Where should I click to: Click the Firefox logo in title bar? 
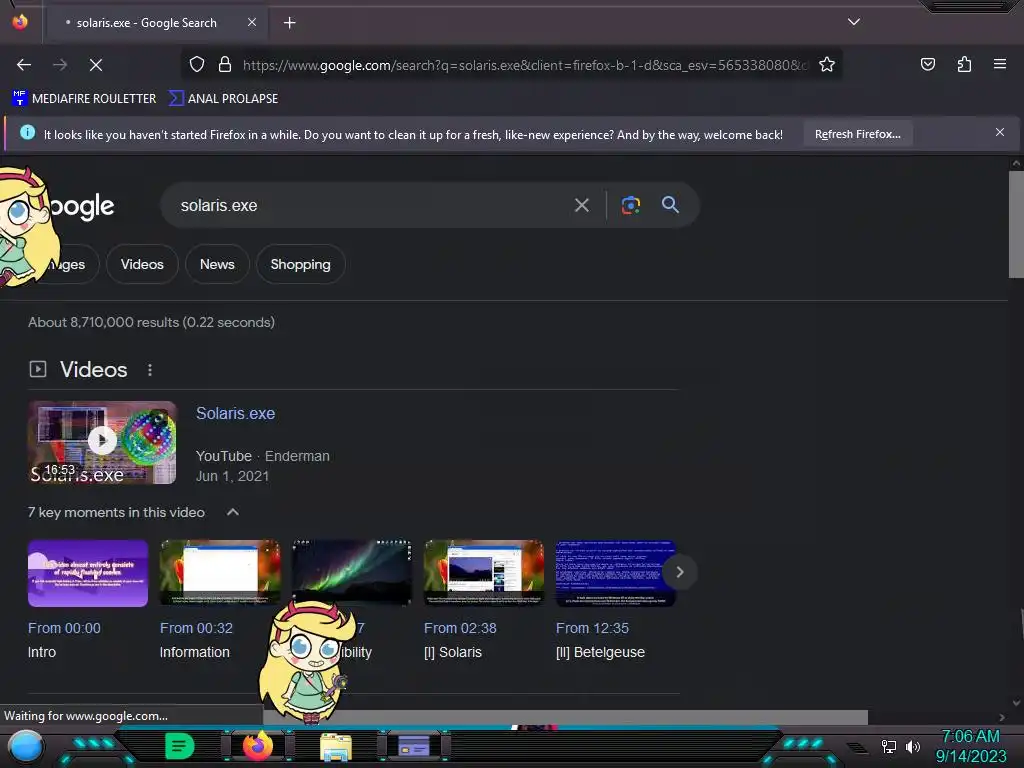pos(20,22)
